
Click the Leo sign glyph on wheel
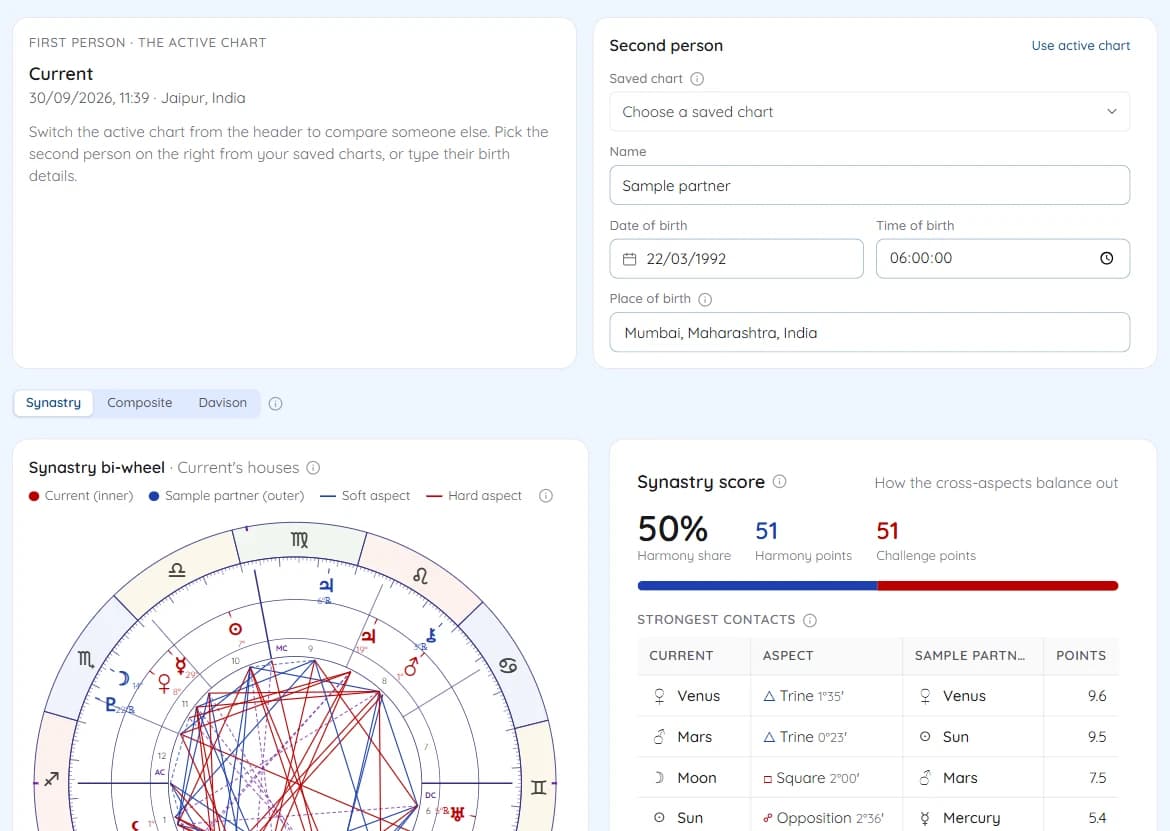[420, 576]
